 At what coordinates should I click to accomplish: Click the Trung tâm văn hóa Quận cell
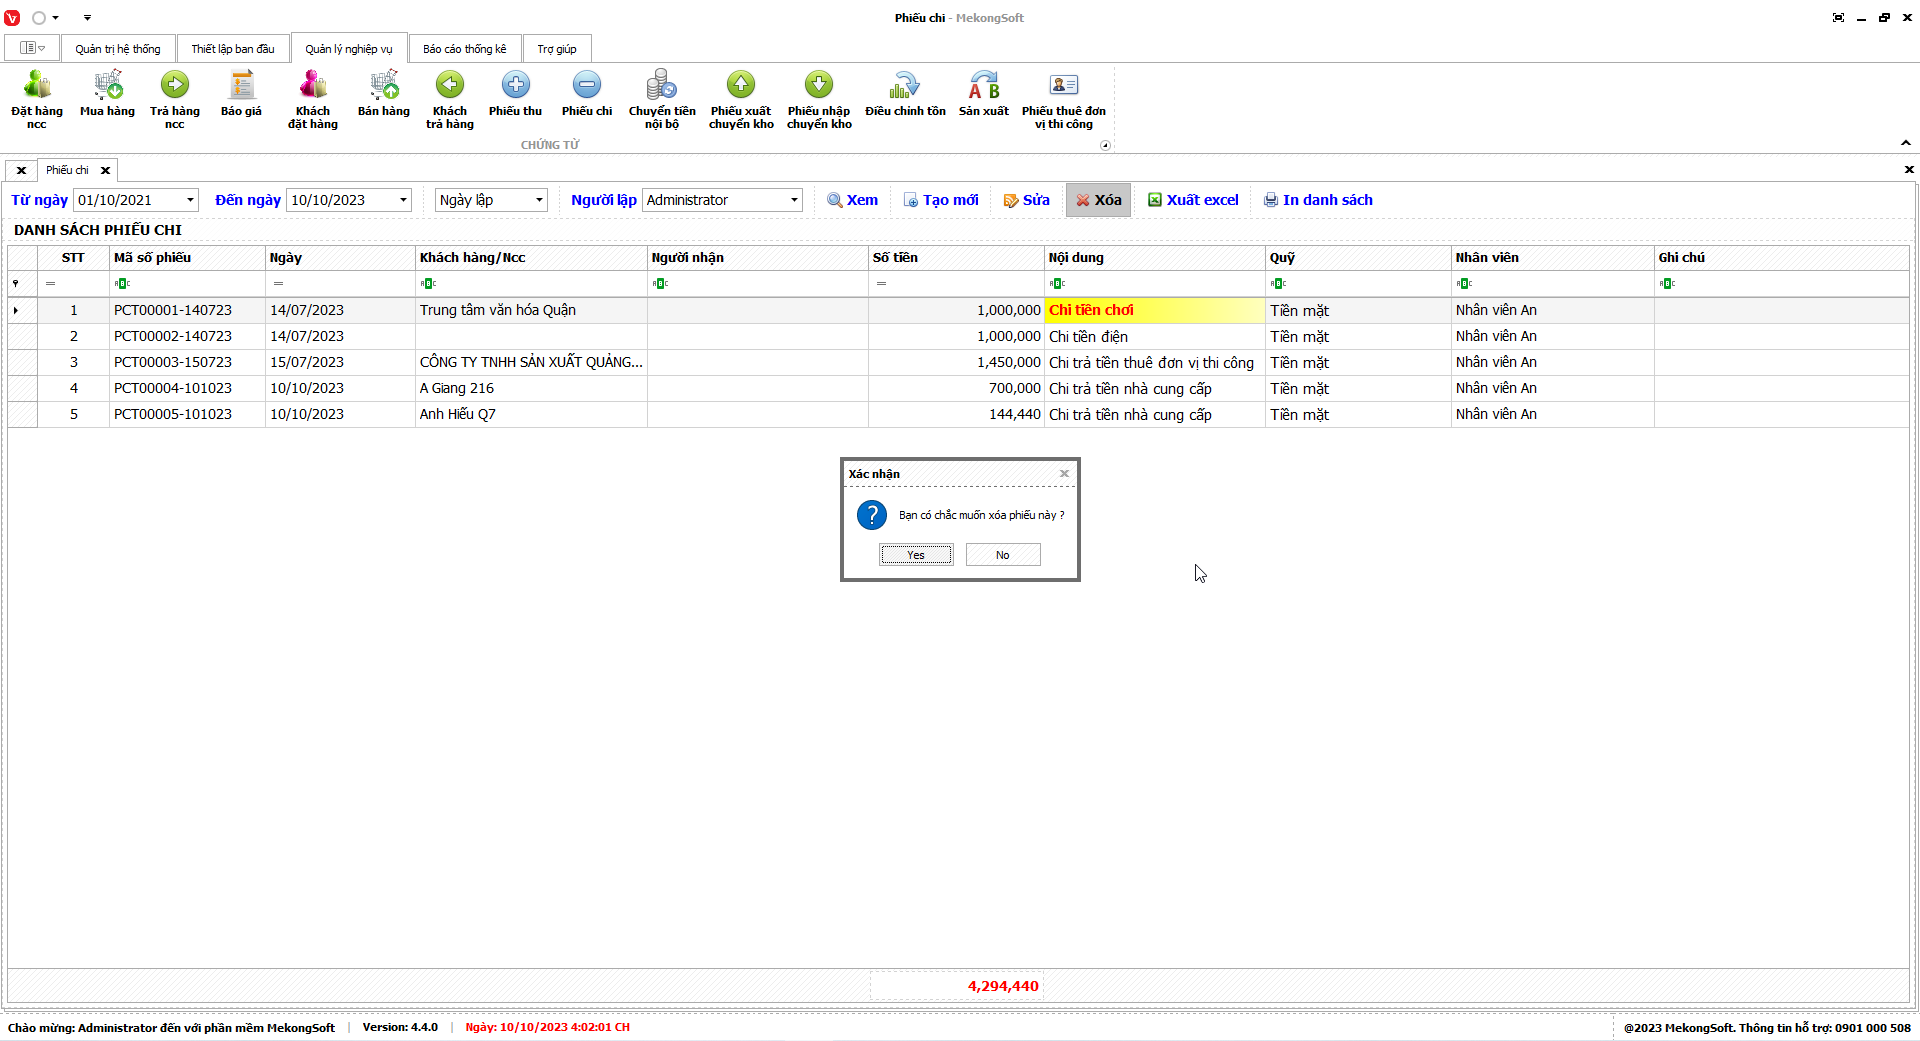531,311
